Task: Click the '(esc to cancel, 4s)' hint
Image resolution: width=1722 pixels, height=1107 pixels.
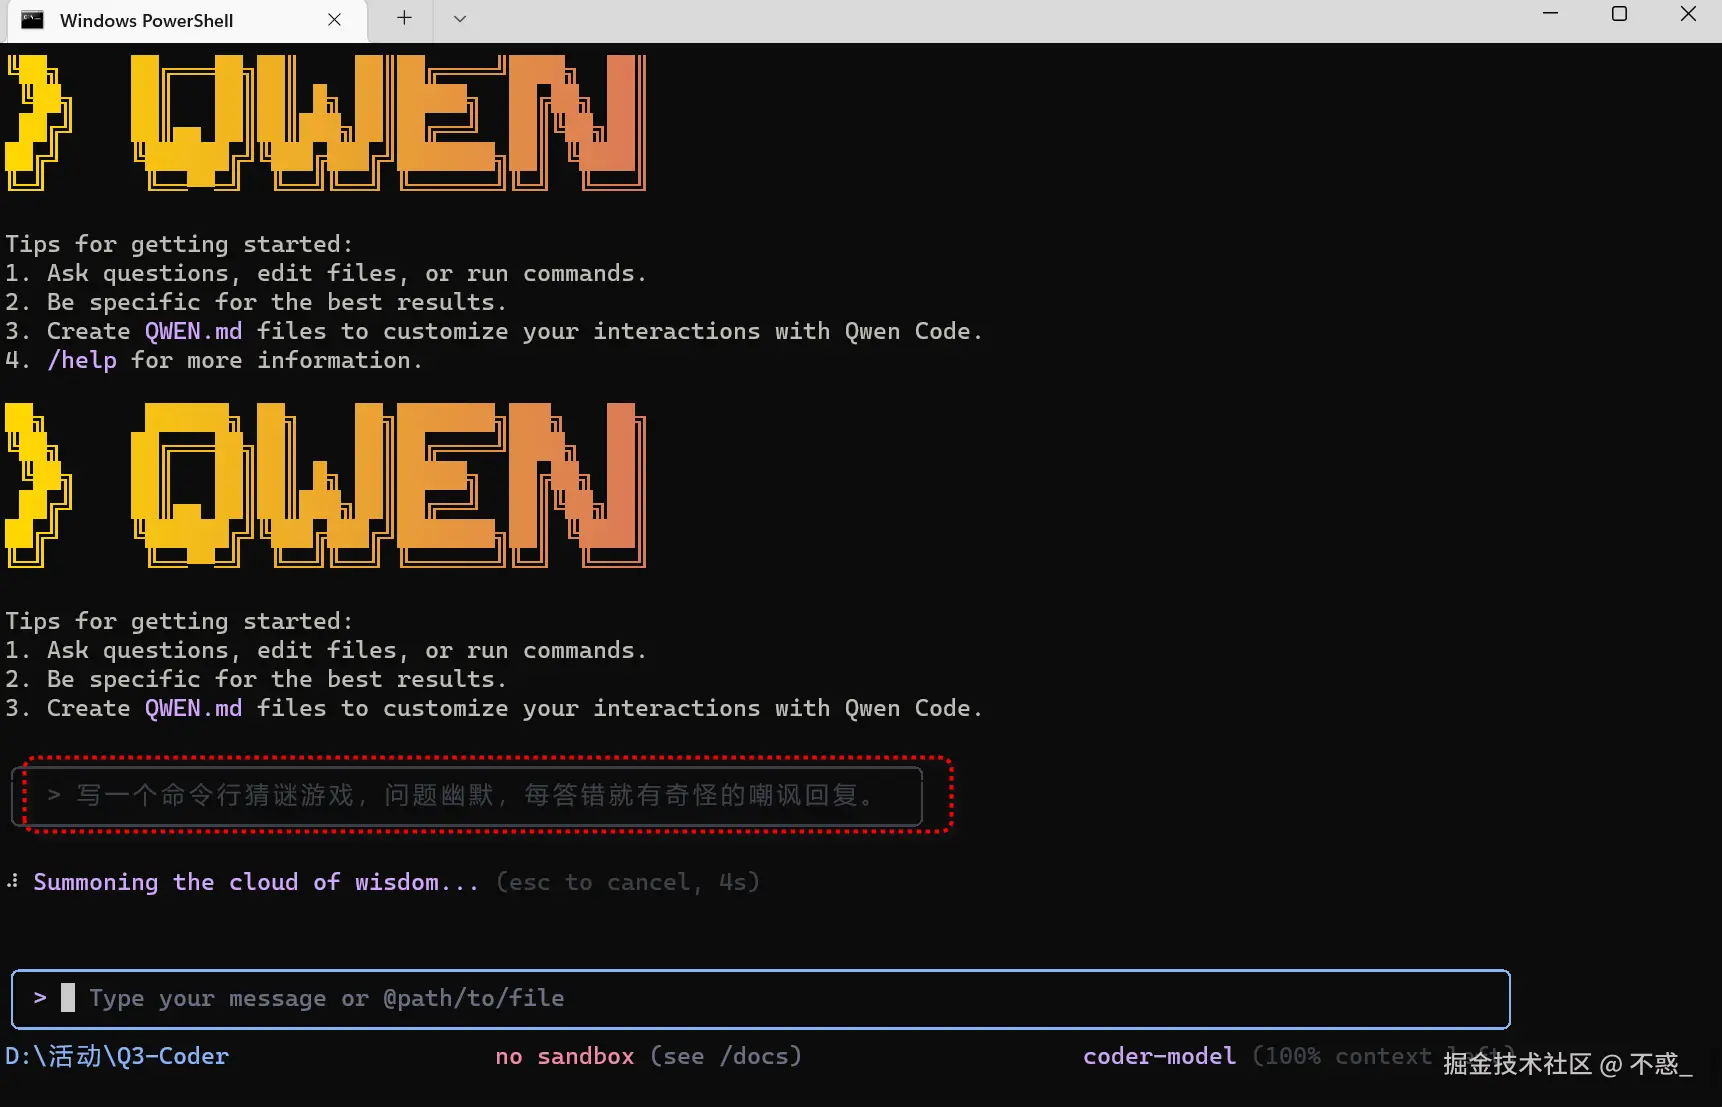Action: pyautogui.click(x=628, y=882)
